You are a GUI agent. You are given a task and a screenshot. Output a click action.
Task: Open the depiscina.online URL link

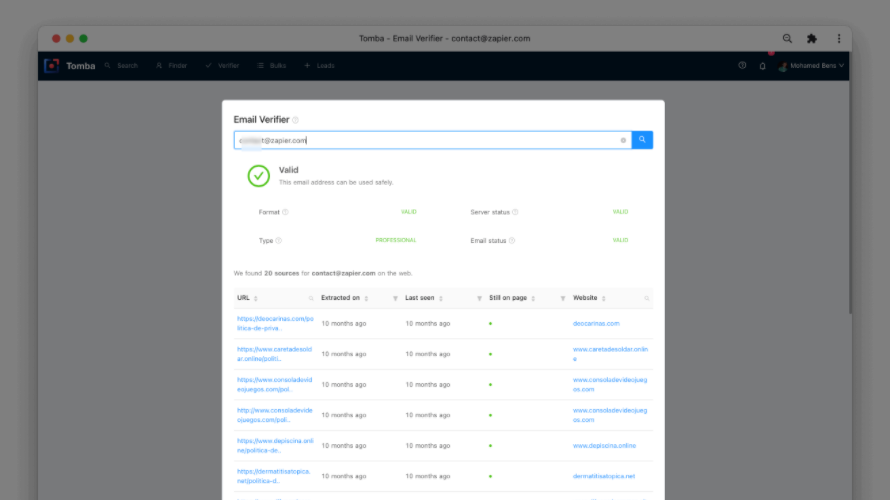pos(275,446)
